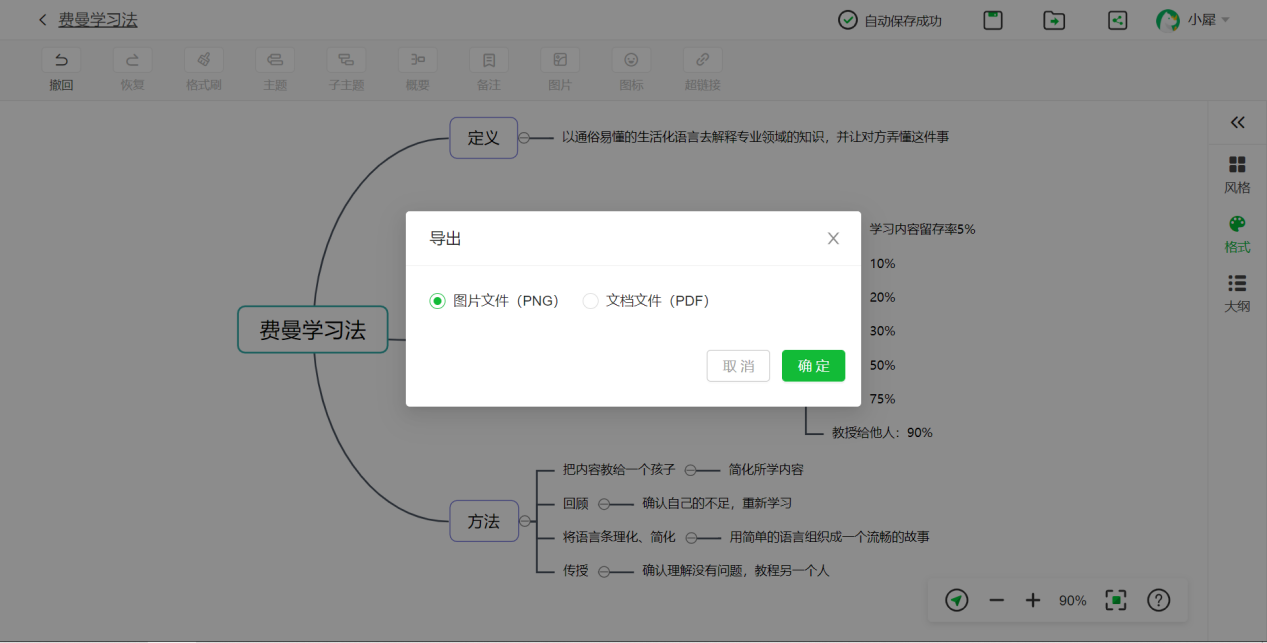Select the 文档文件（PDF）export option

590,300
